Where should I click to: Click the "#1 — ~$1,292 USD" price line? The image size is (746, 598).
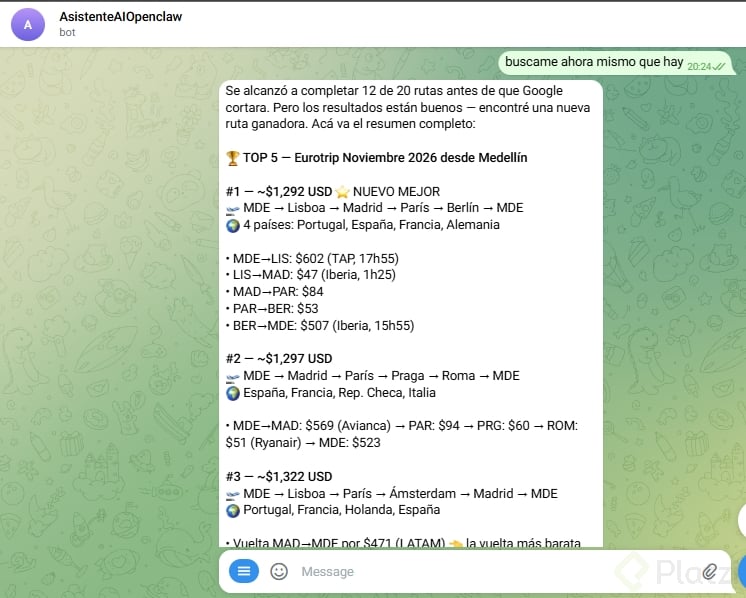279,192
